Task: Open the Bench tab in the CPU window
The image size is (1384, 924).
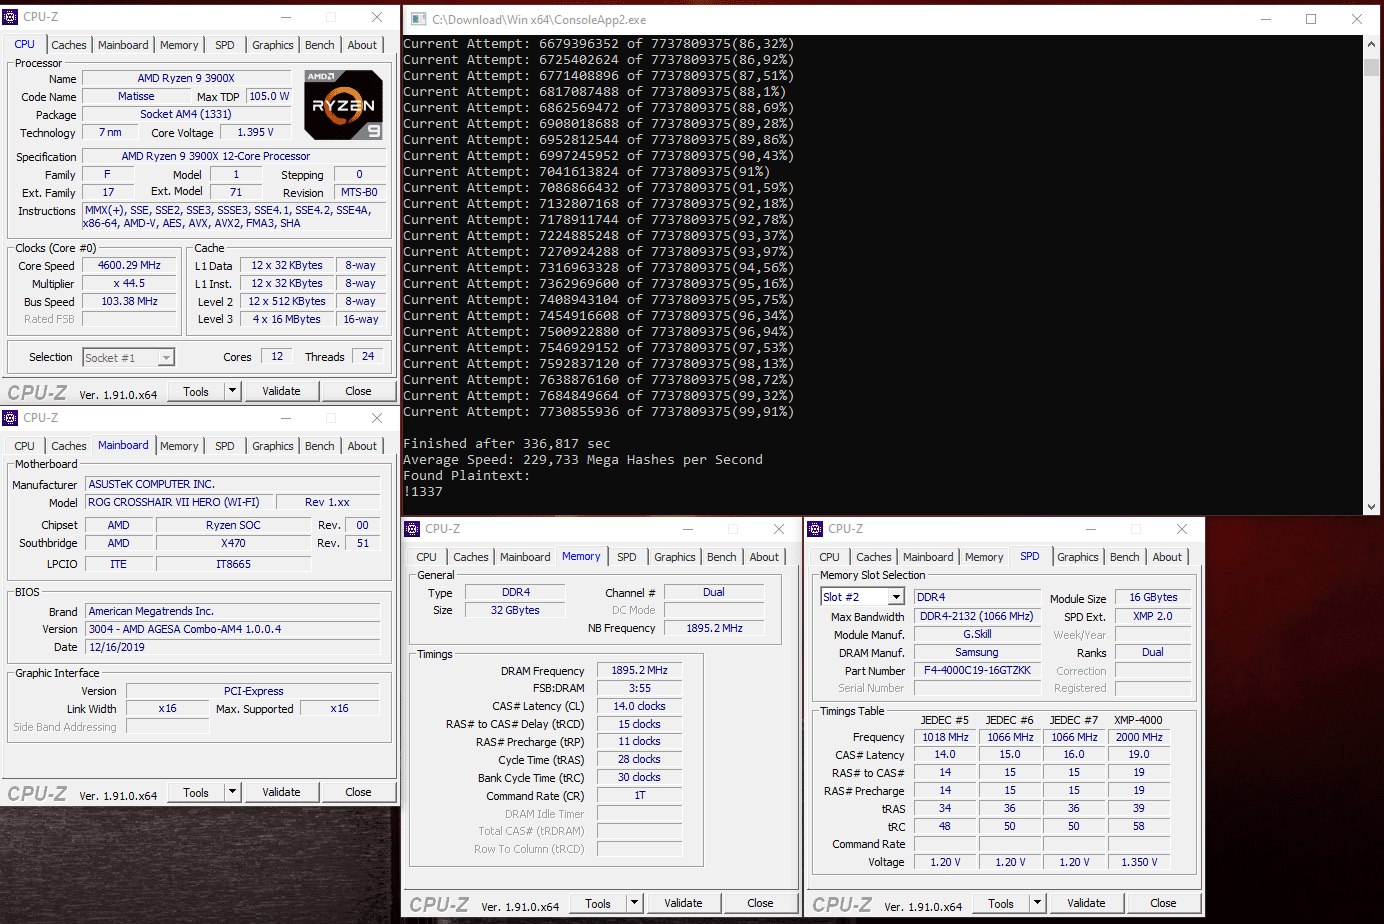Action: click(x=320, y=45)
